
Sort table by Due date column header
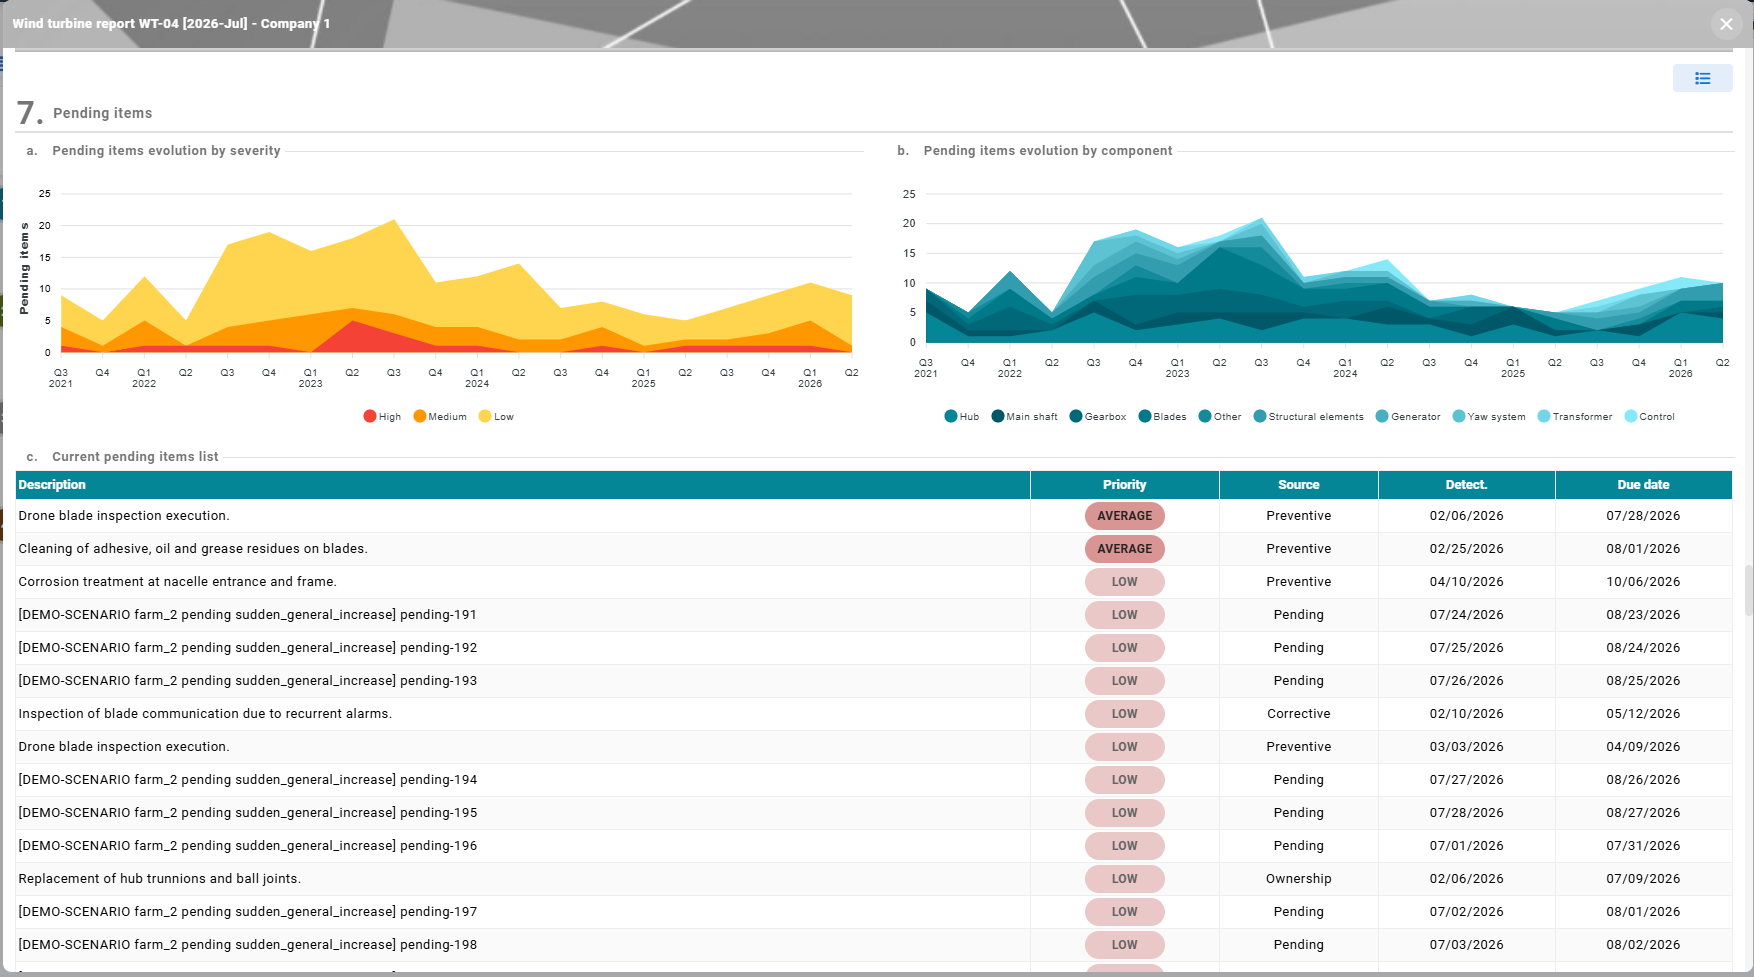[1644, 485]
